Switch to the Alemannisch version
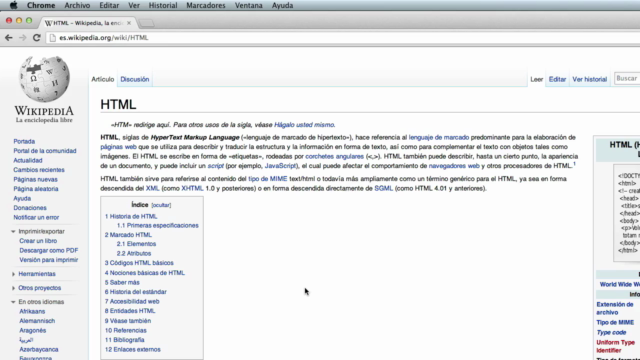640x360 pixels. tap(37, 321)
